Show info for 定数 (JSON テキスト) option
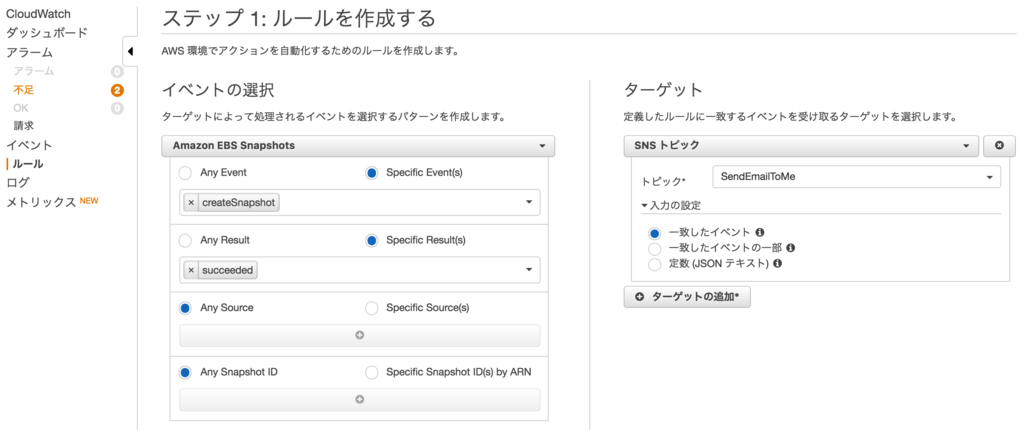This screenshot has width=1024, height=430. [778, 264]
